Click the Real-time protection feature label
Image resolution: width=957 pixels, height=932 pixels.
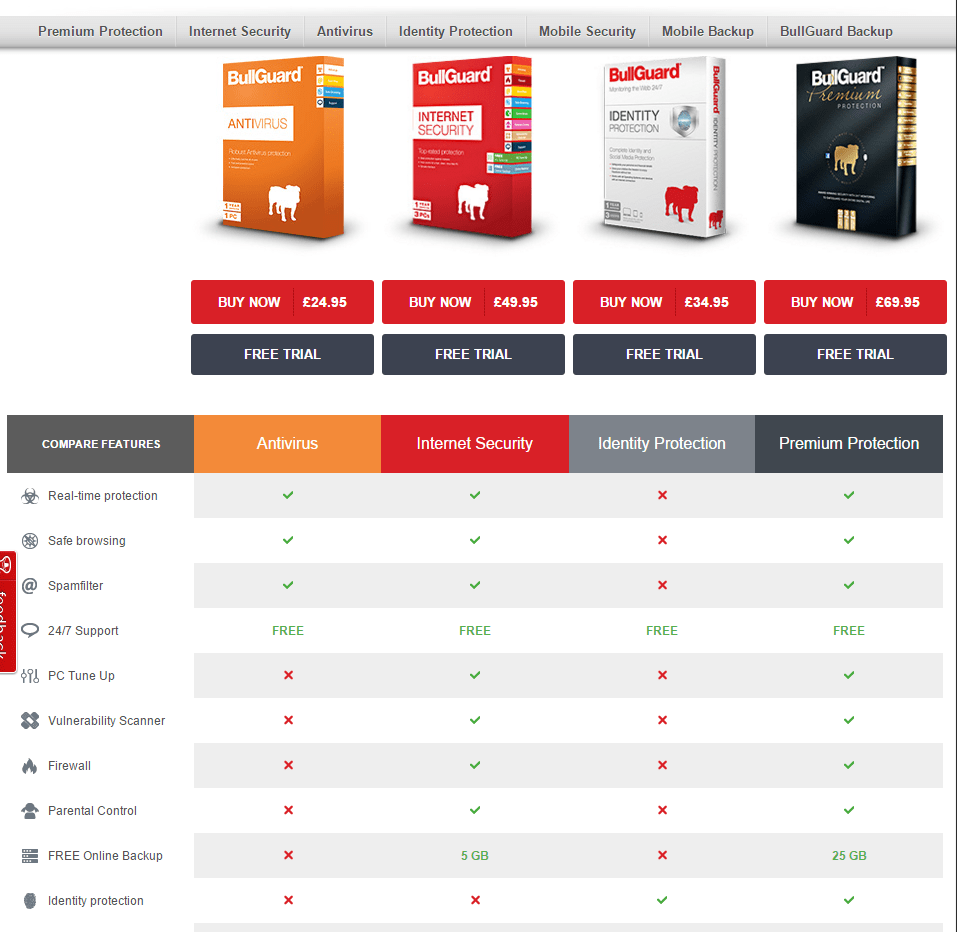pos(103,496)
